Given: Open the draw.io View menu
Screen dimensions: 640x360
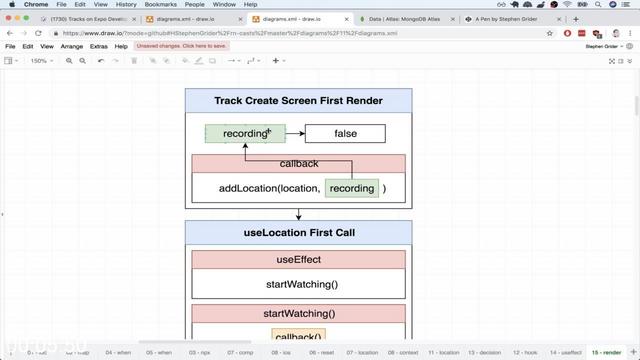Looking at the screenshot, I should [x=47, y=47].
